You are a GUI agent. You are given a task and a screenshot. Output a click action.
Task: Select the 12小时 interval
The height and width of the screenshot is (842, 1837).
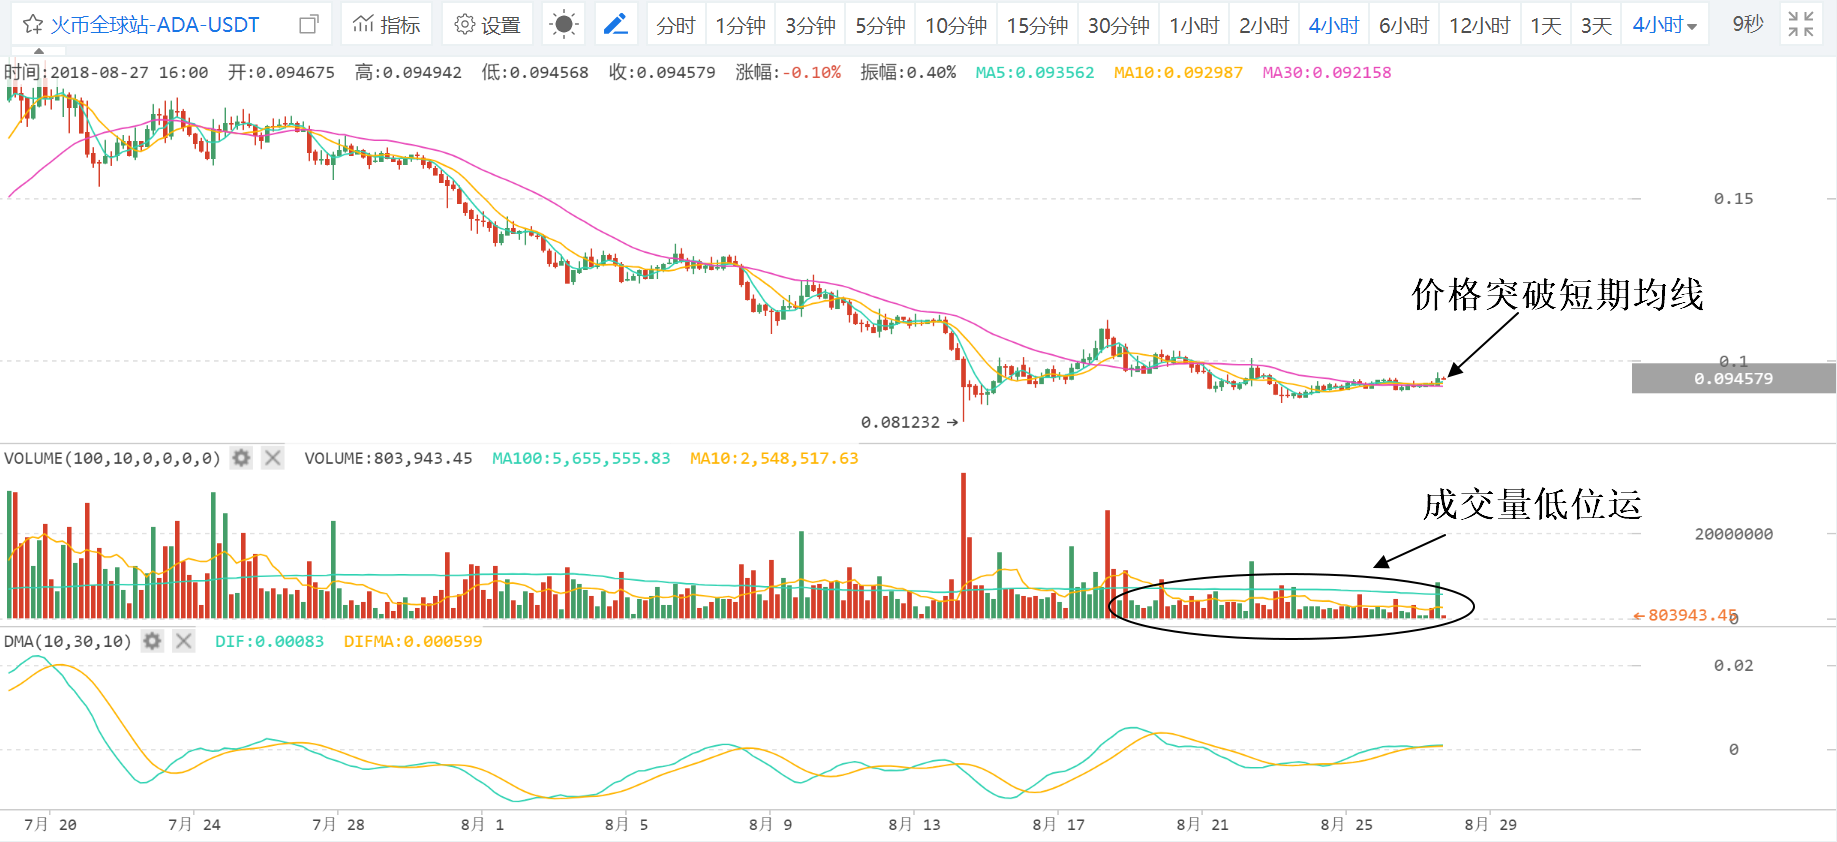click(1480, 25)
